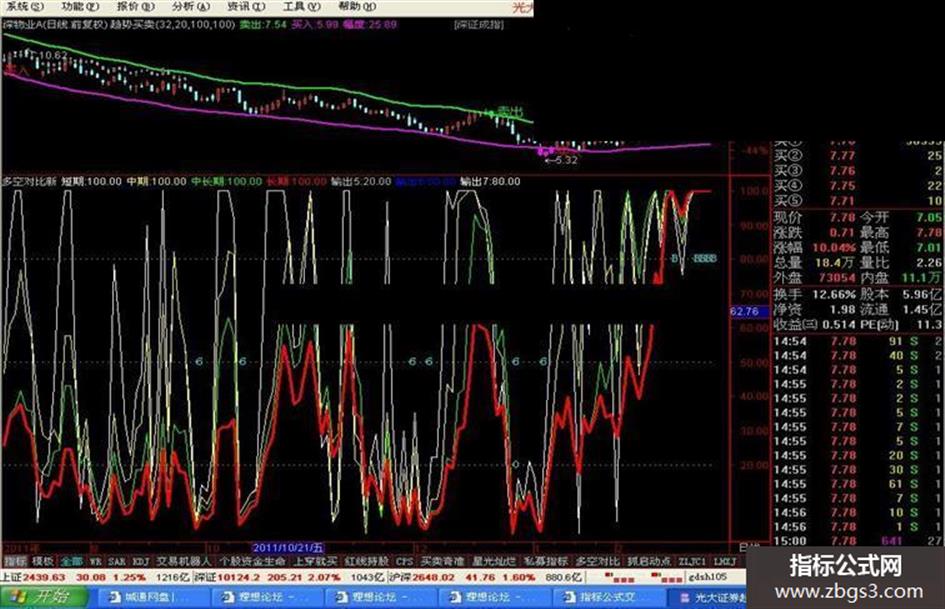The width and height of the screenshot is (945, 609).
Task: Switch indicator to KDJ
Action: 140,561
